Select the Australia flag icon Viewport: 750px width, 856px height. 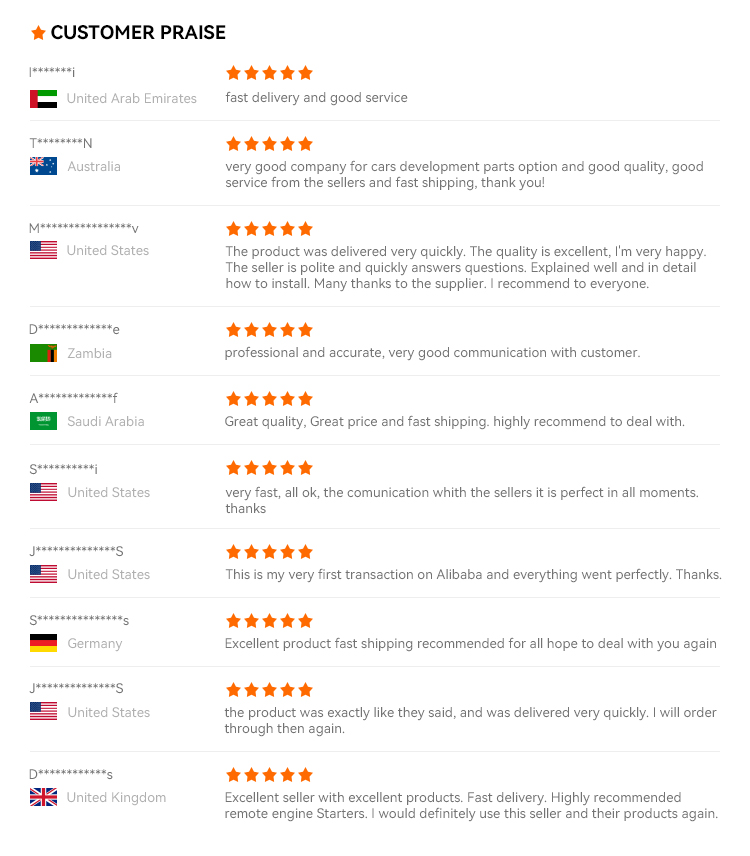click(x=43, y=166)
